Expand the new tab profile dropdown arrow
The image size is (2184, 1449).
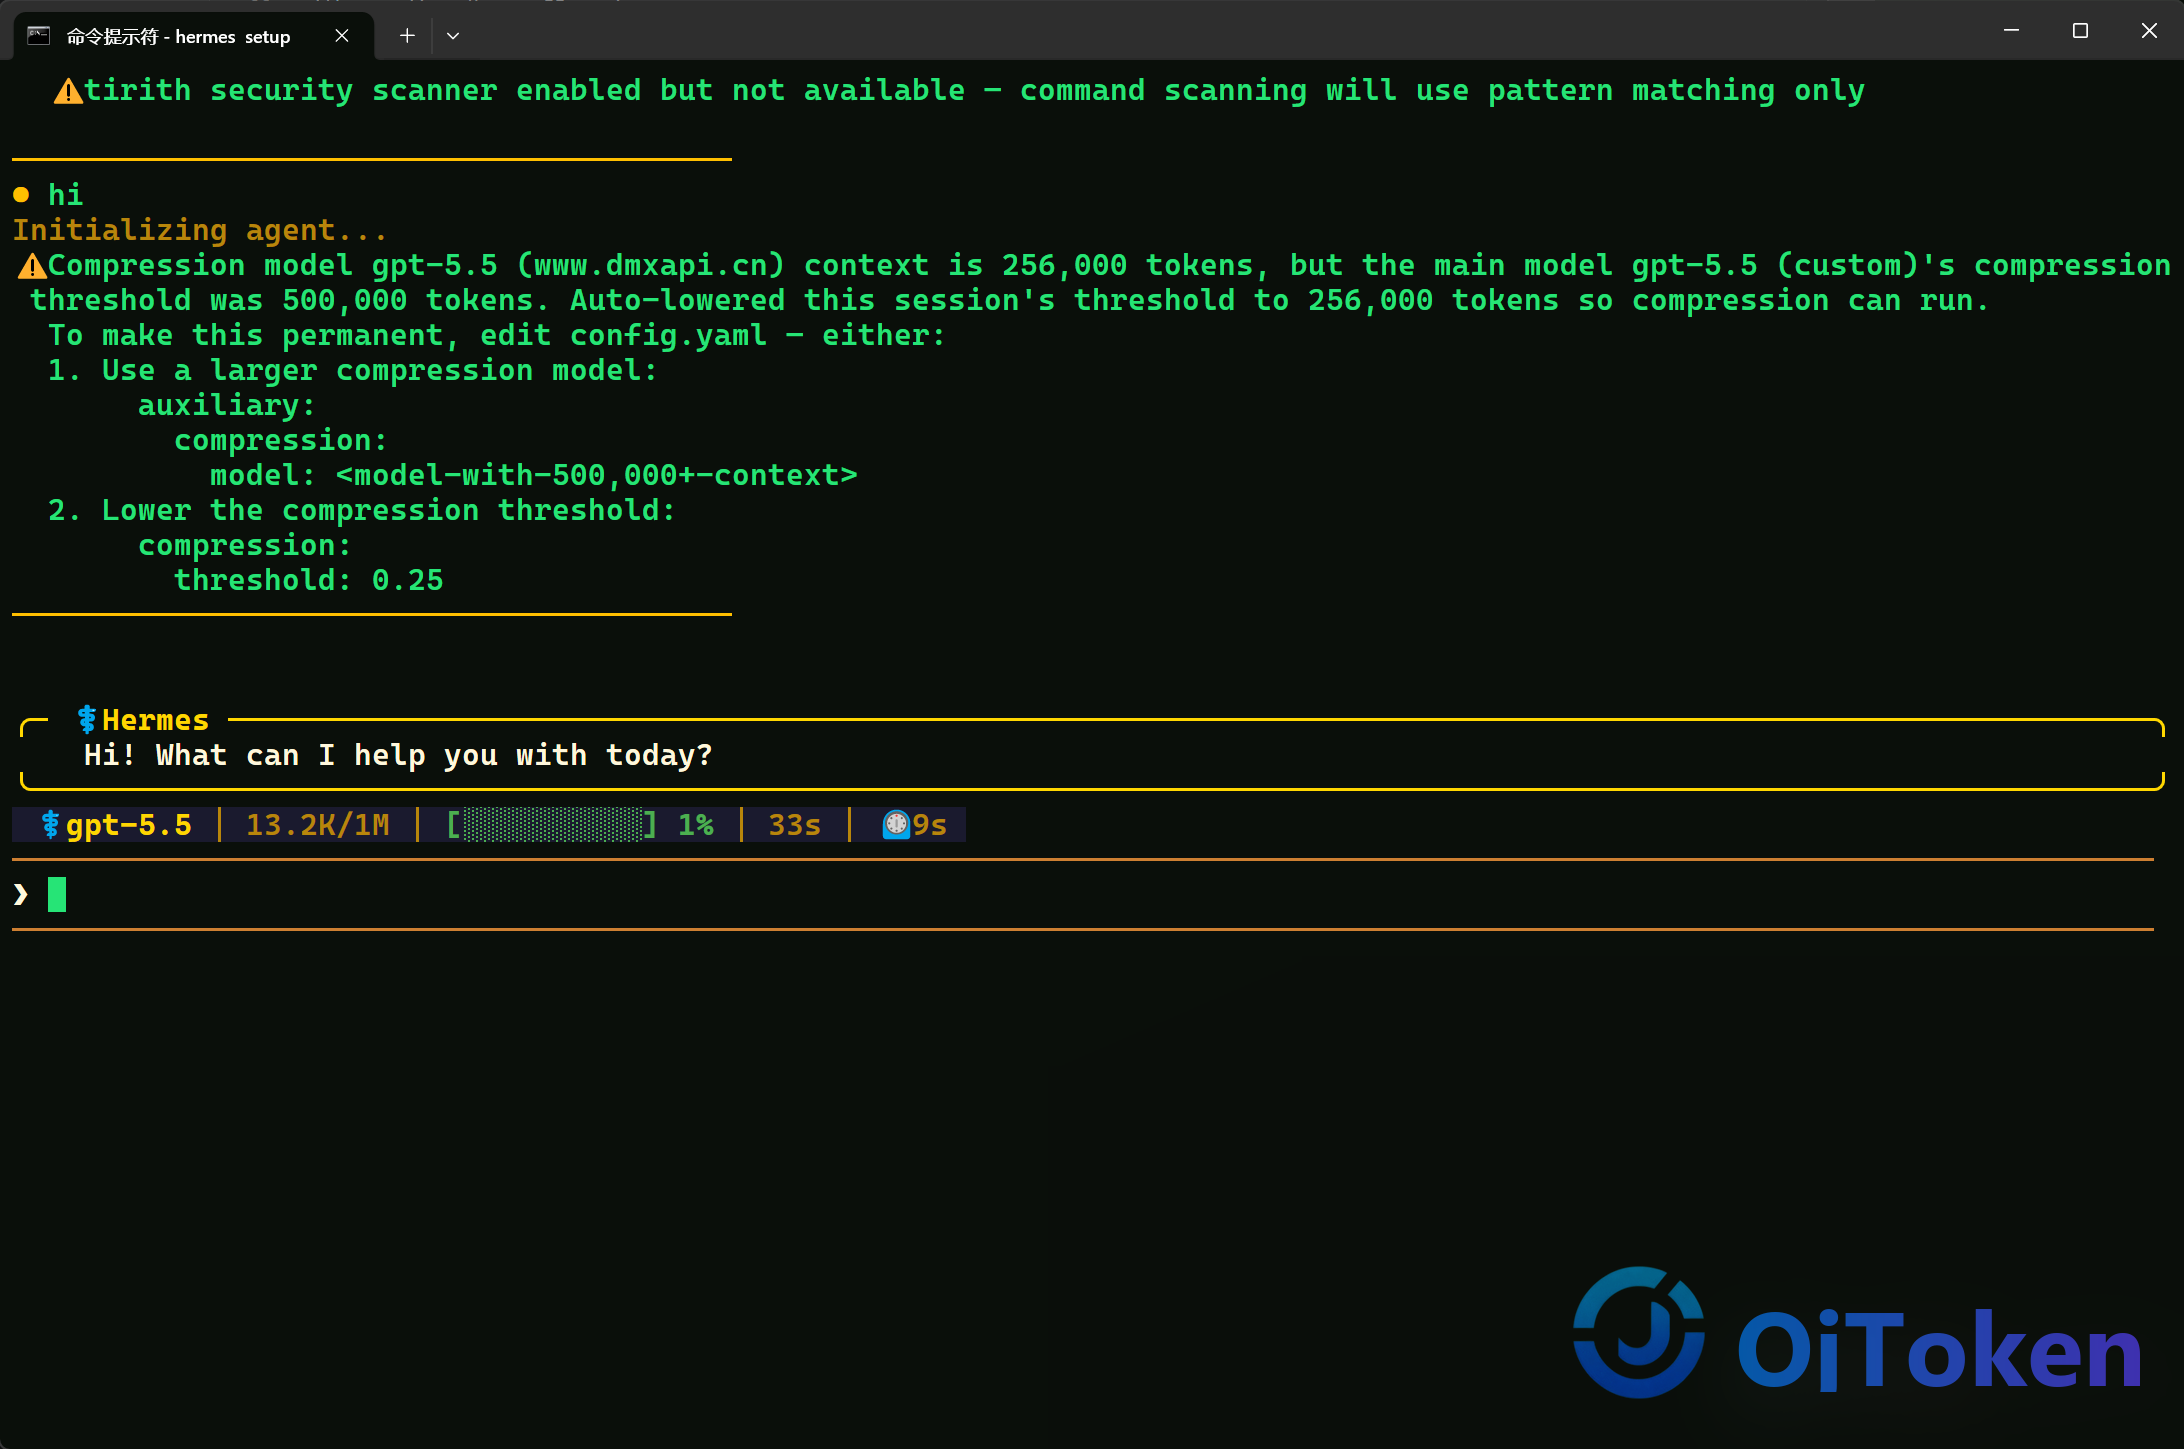pos(453,36)
